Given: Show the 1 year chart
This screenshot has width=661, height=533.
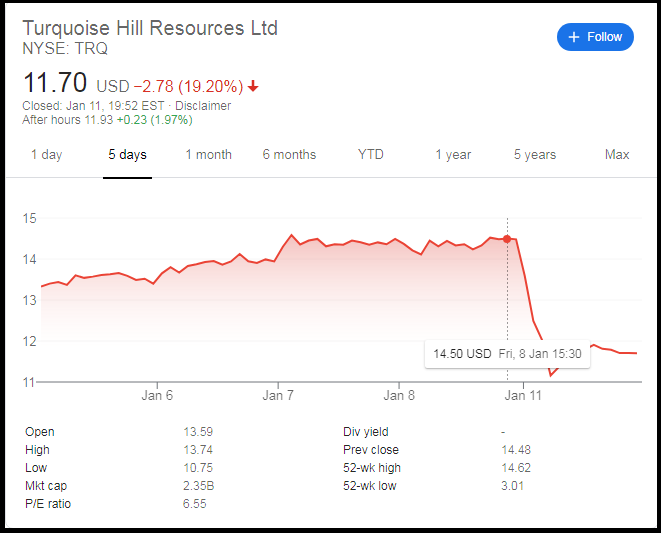Looking at the screenshot, I should point(453,154).
